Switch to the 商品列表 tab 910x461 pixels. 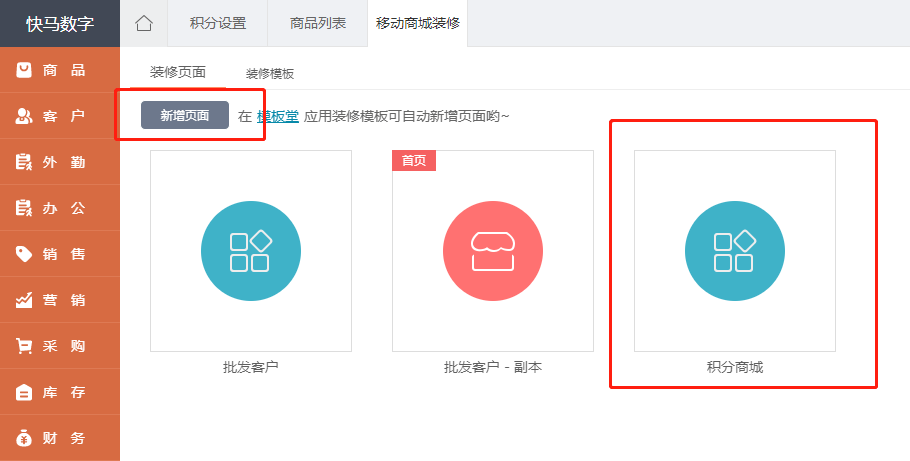(x=317, y=23)
